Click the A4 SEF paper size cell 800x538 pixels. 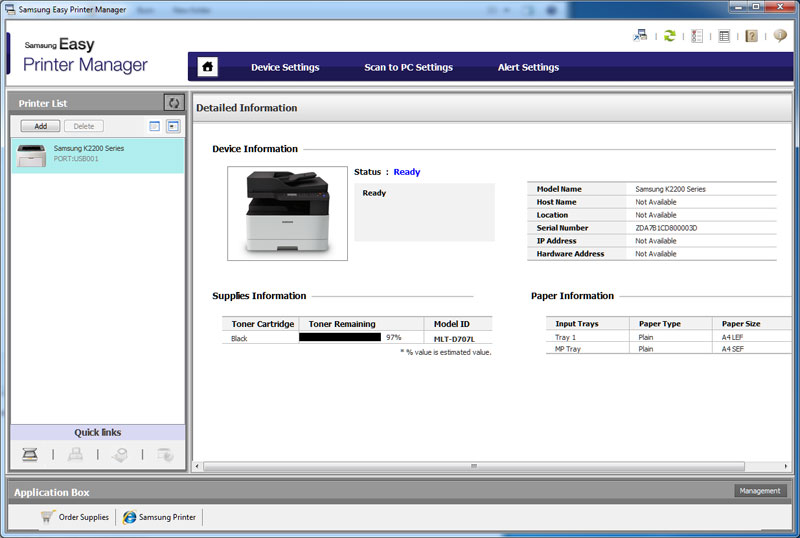coord(732,349)
